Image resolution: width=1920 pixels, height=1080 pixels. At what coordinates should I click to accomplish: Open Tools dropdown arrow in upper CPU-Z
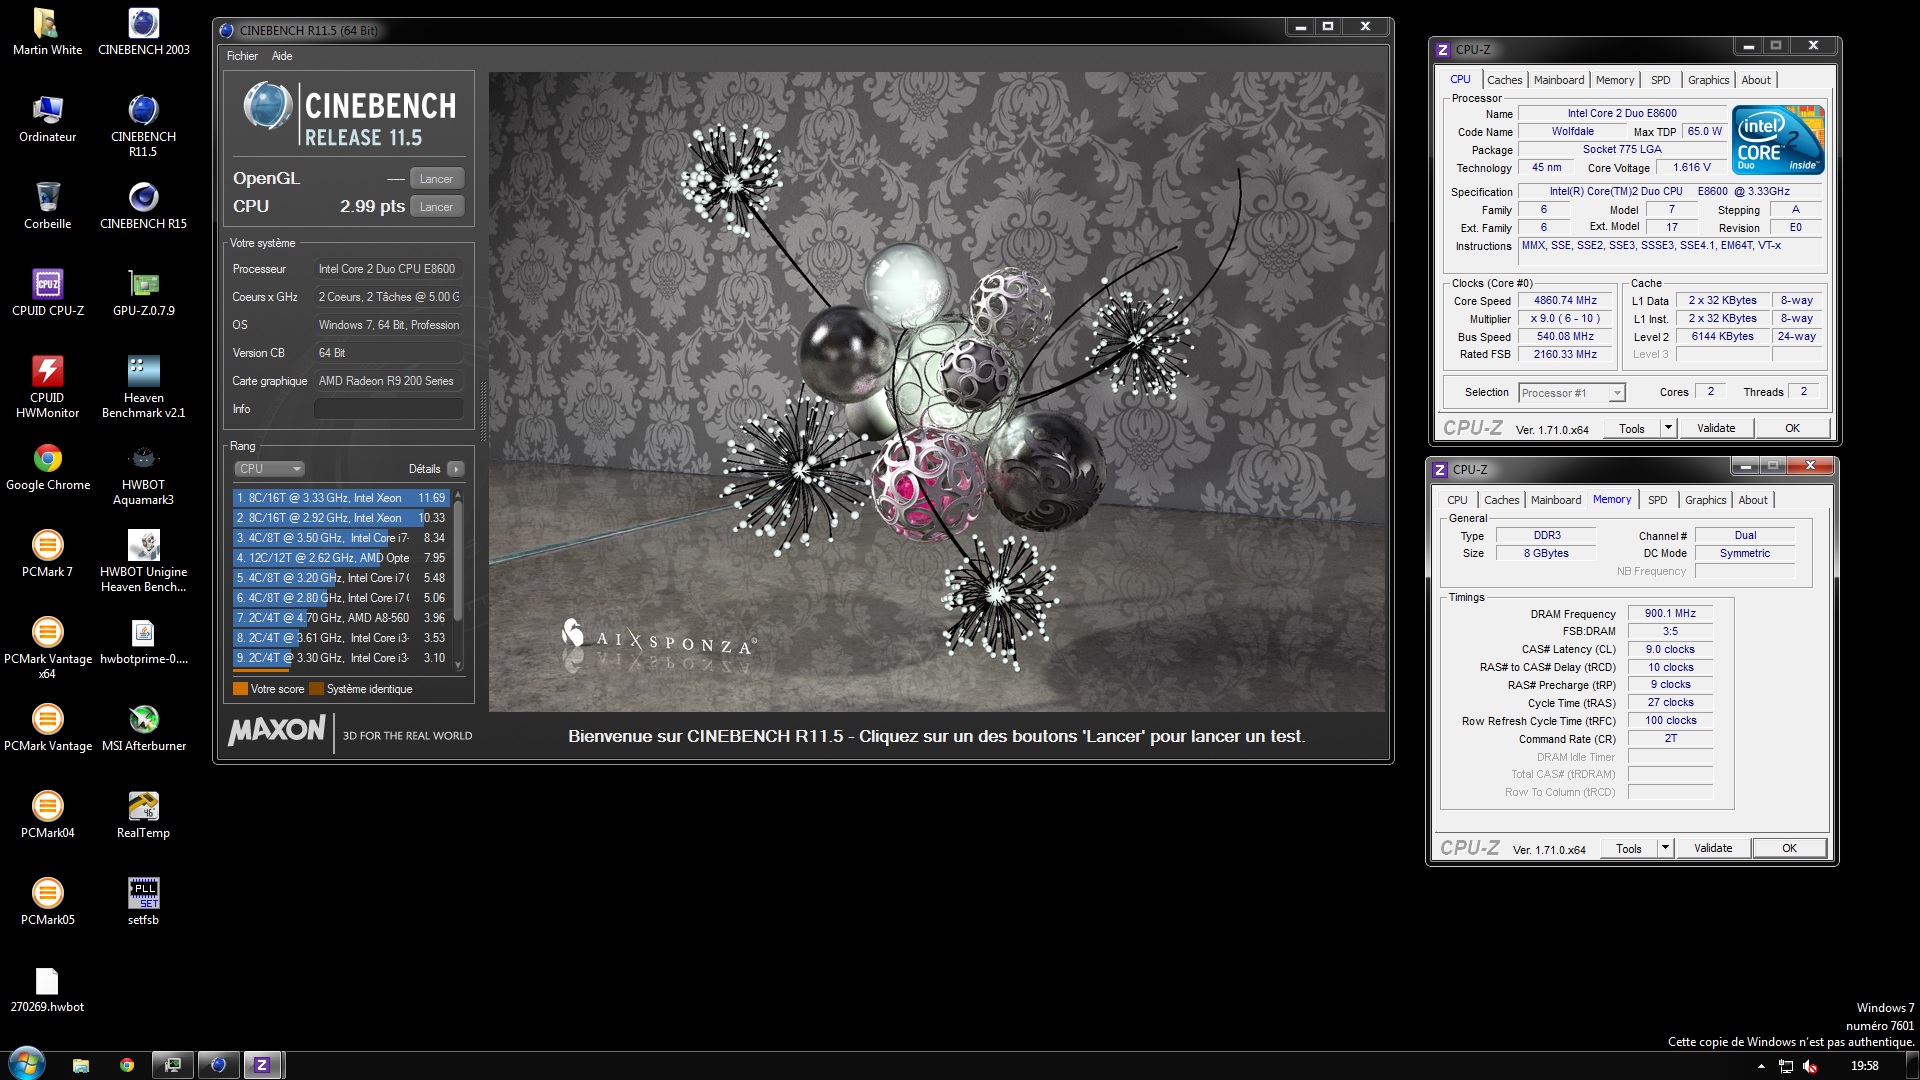[1667, 429]
